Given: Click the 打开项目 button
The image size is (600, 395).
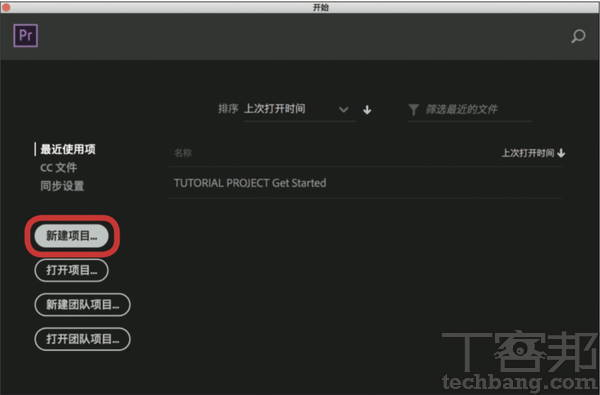Looking at the screenshot, I should click(x=72, y=270).
